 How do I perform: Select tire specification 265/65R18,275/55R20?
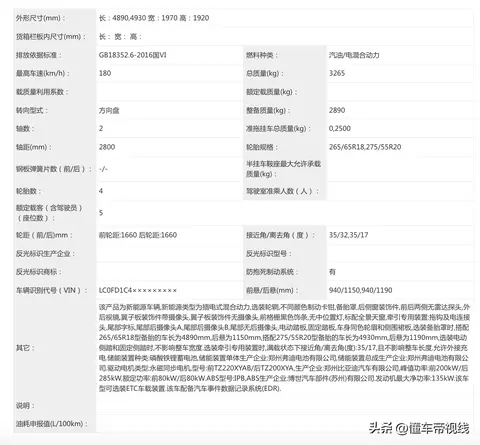(x=365, y=147)
